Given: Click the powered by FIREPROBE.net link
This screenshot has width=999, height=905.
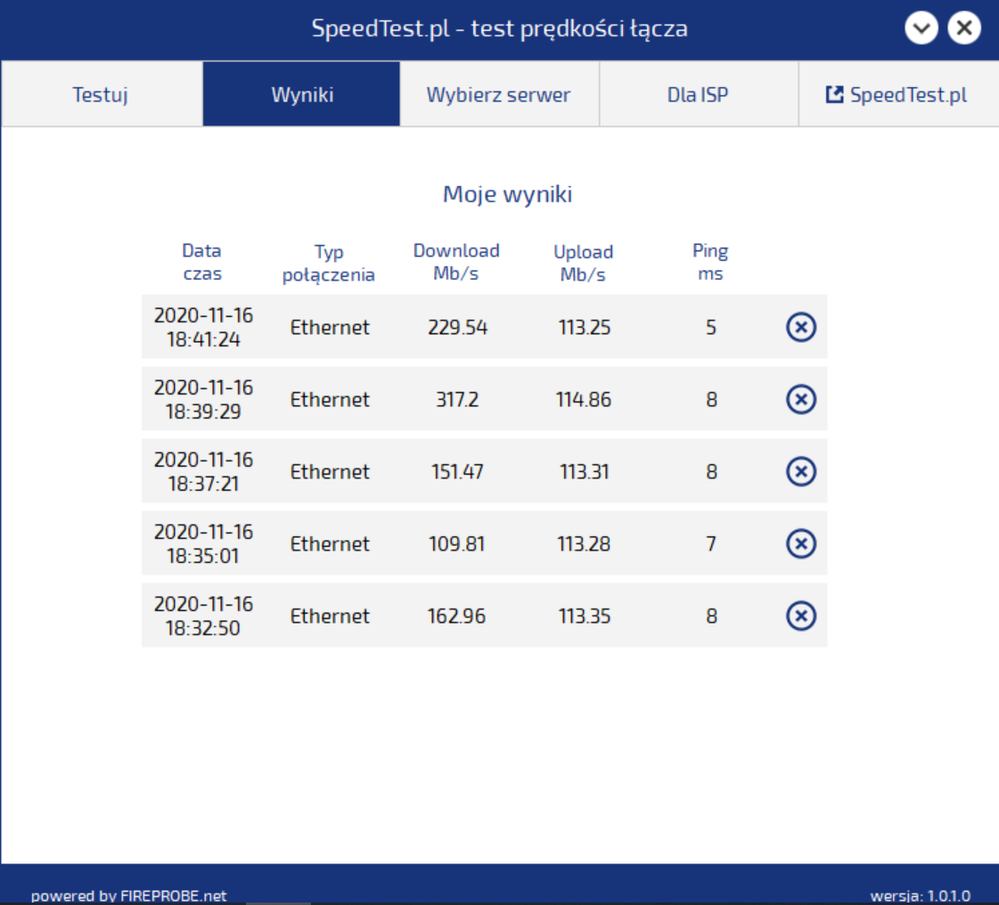Looking at the screenshot, I should tap(129, 895).
